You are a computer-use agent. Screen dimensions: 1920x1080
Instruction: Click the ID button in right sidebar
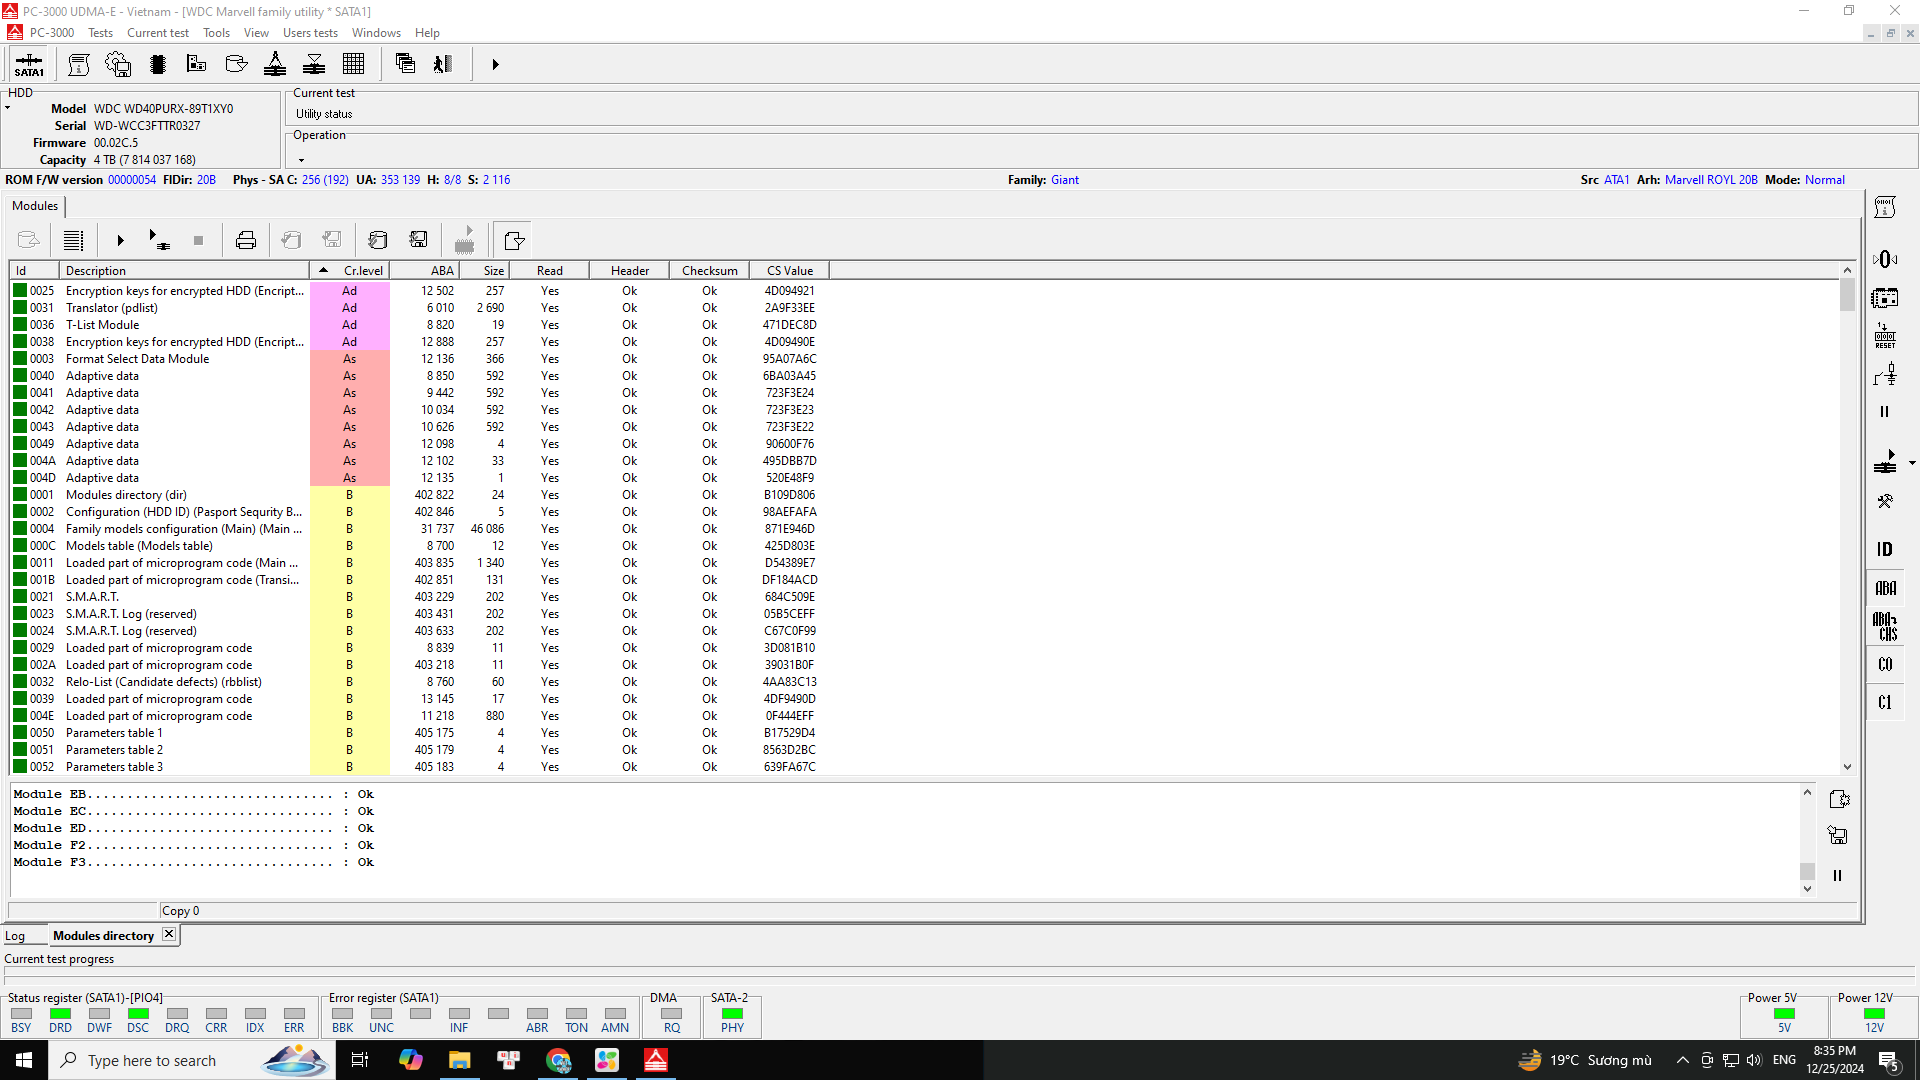1885,549
